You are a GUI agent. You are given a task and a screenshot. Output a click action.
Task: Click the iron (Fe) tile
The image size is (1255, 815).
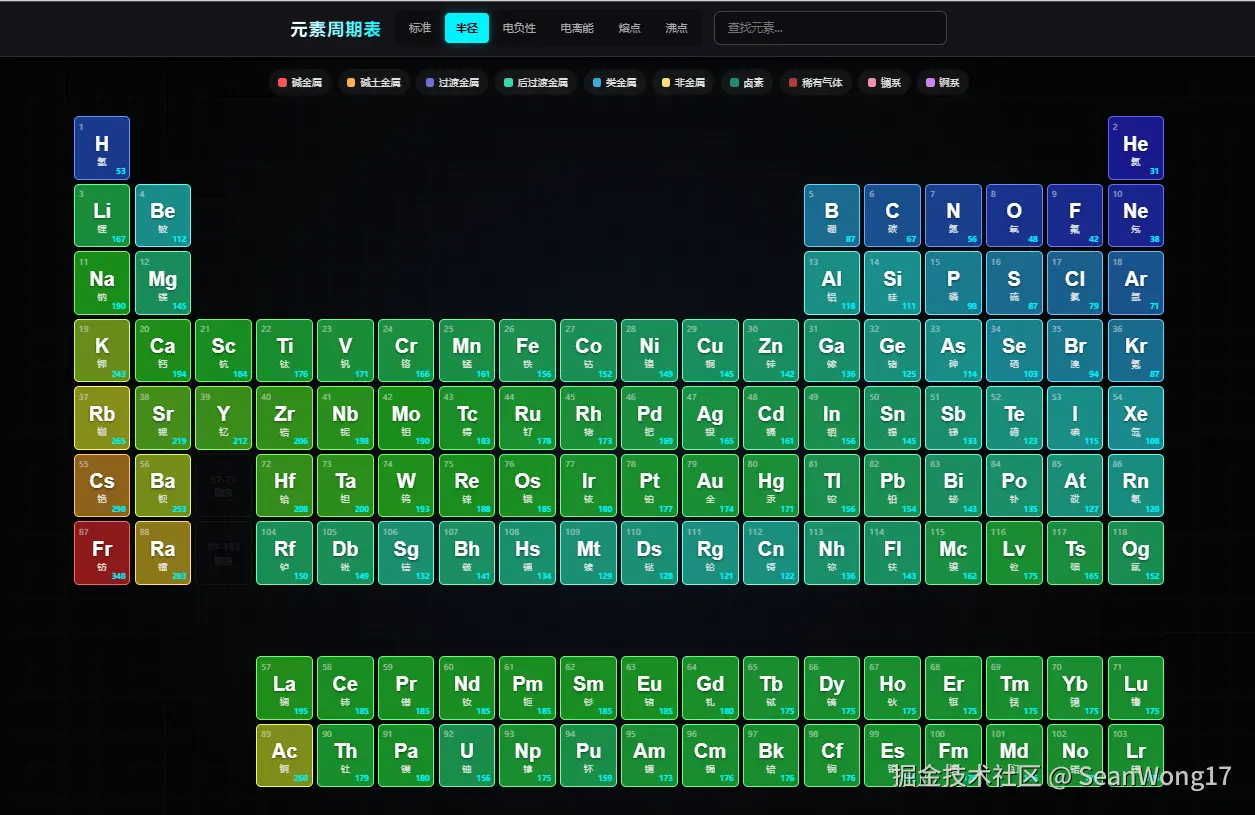pyautogui.click(x=527, y=350)
